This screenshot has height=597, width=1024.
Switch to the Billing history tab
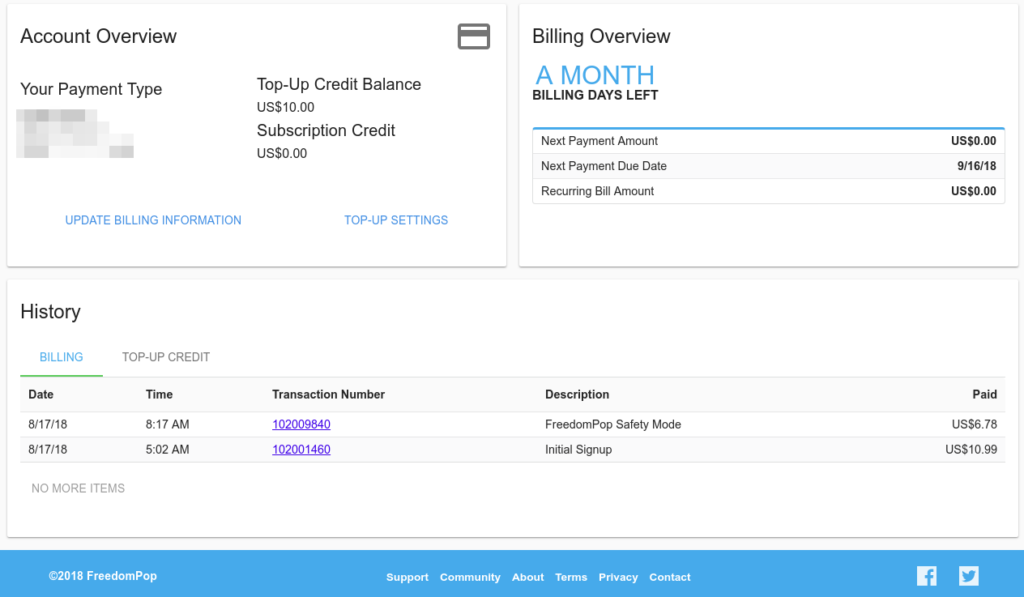(x=61, y=357)
